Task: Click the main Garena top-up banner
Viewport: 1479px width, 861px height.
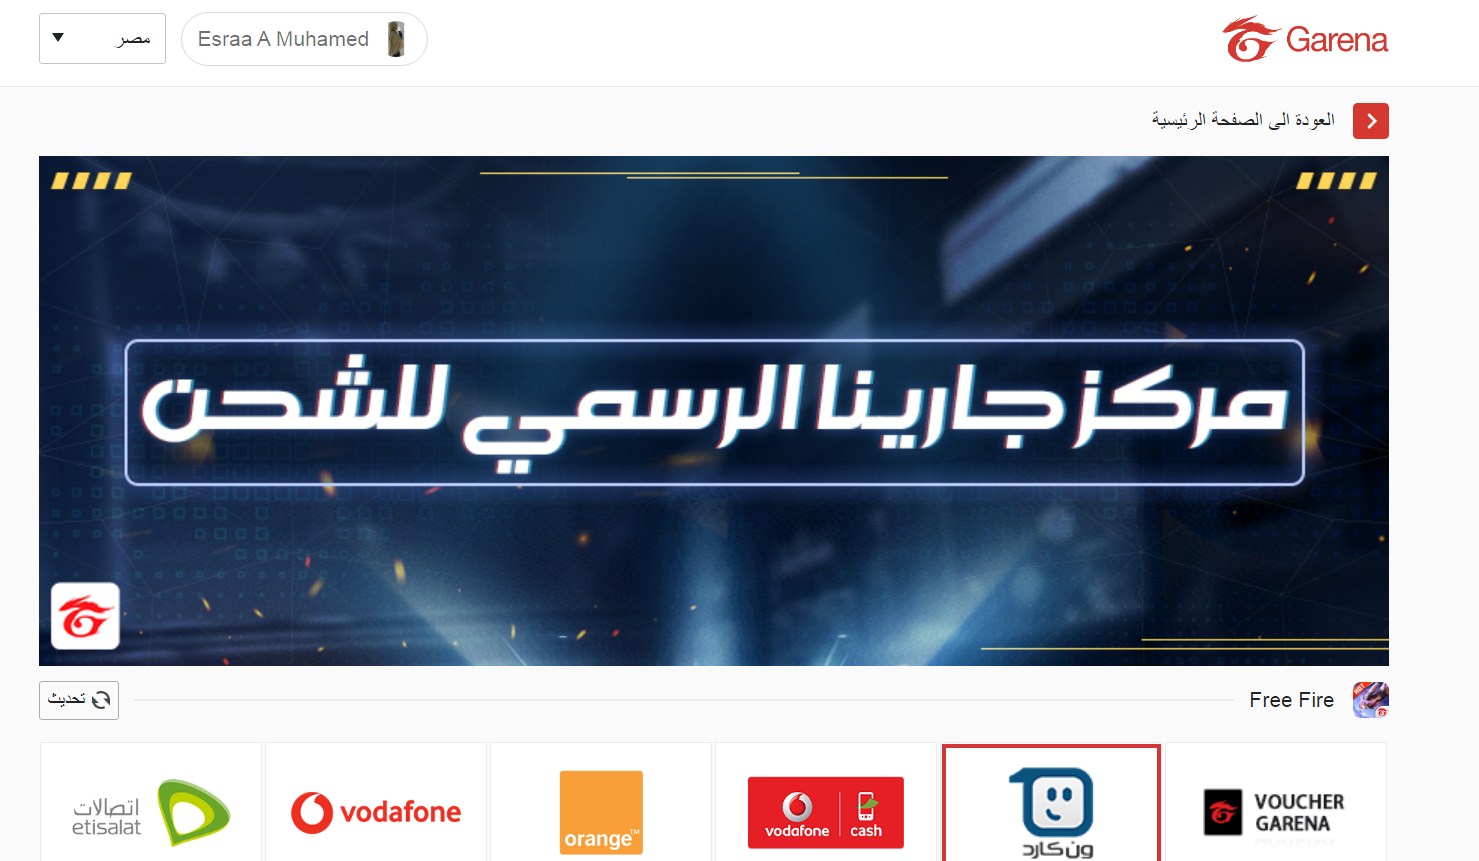Action: pyautogui.click(x=714, y=411)
